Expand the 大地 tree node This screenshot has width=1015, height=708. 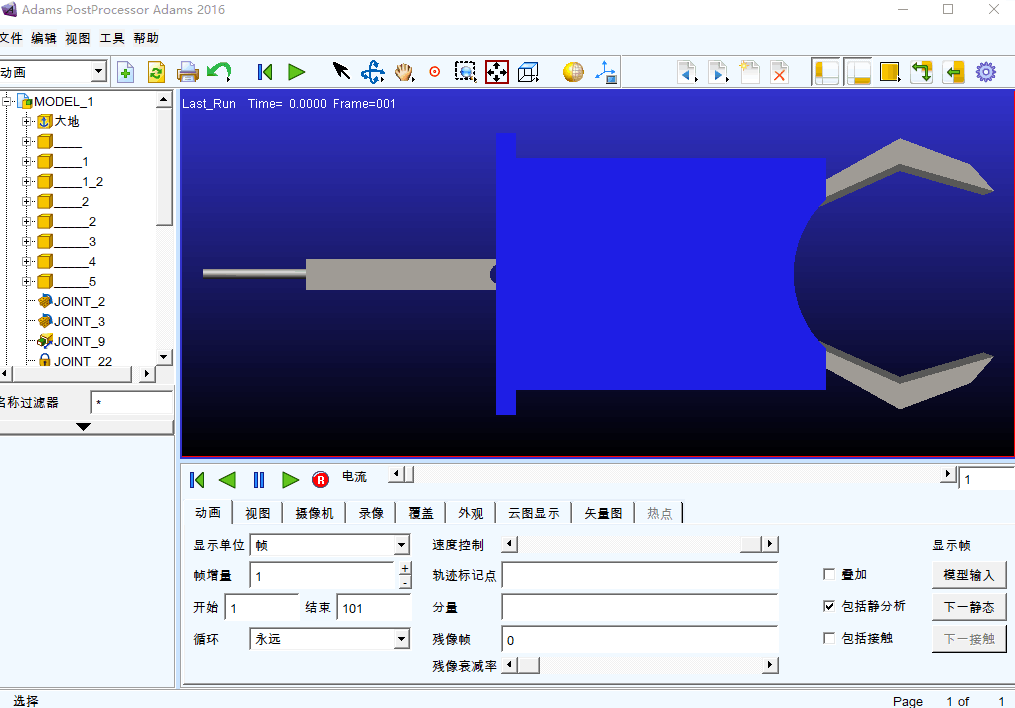point(27,121)
